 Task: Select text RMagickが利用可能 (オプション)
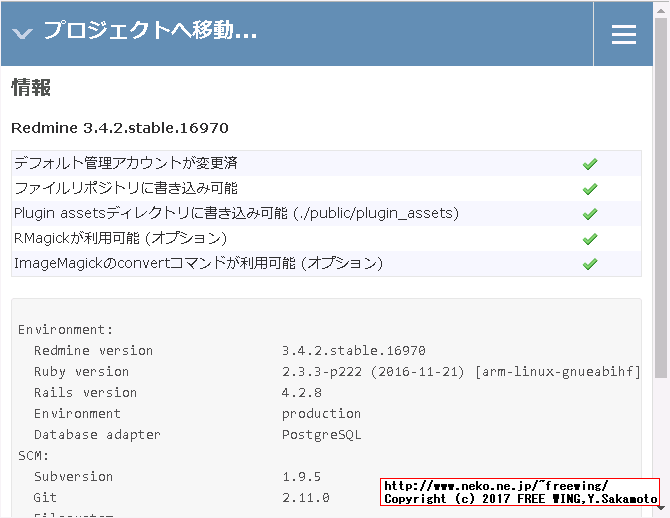[120, 238]
